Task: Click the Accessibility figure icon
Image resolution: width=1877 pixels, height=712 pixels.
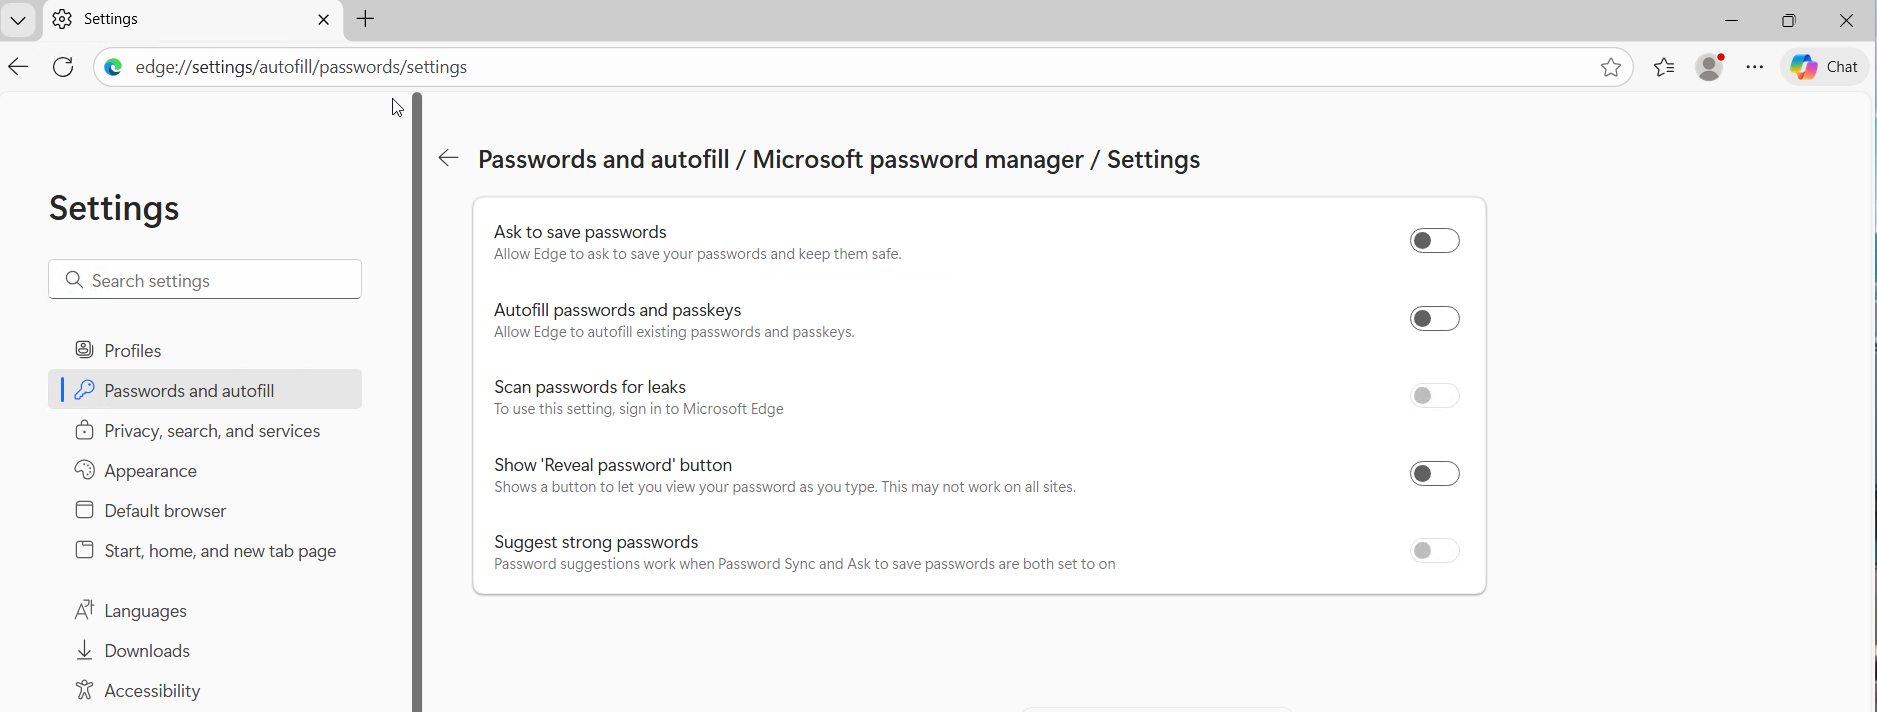Action: click(85, 690)
